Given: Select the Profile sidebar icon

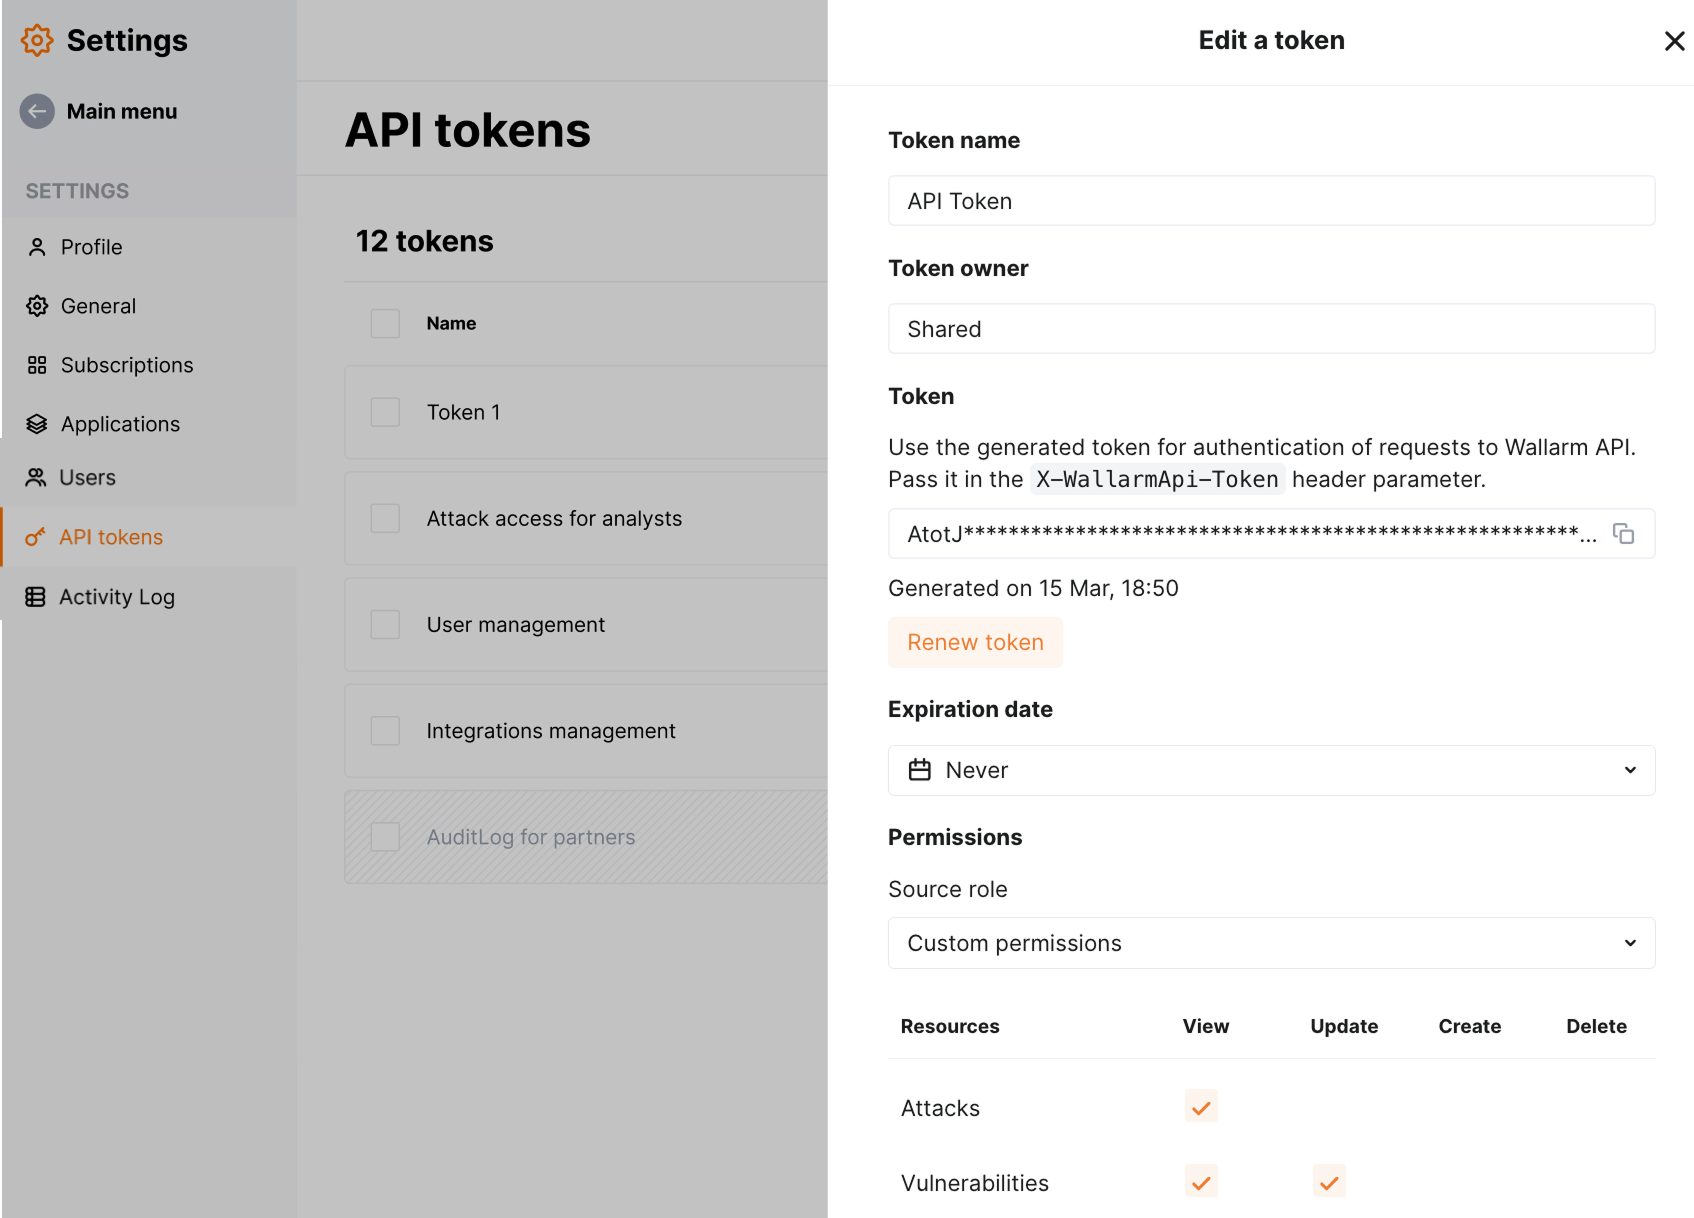Looking at the screenshot, I should pyautogui.click(x=36, y=247).
